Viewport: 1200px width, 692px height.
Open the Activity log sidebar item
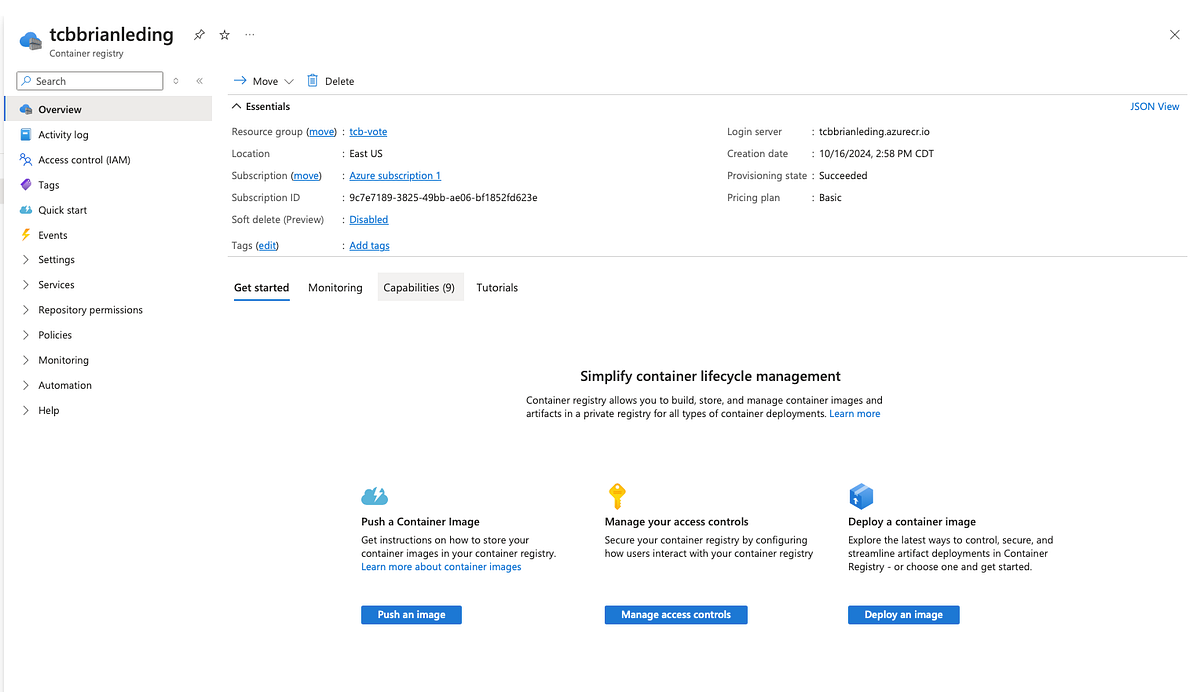pos(63,134)
